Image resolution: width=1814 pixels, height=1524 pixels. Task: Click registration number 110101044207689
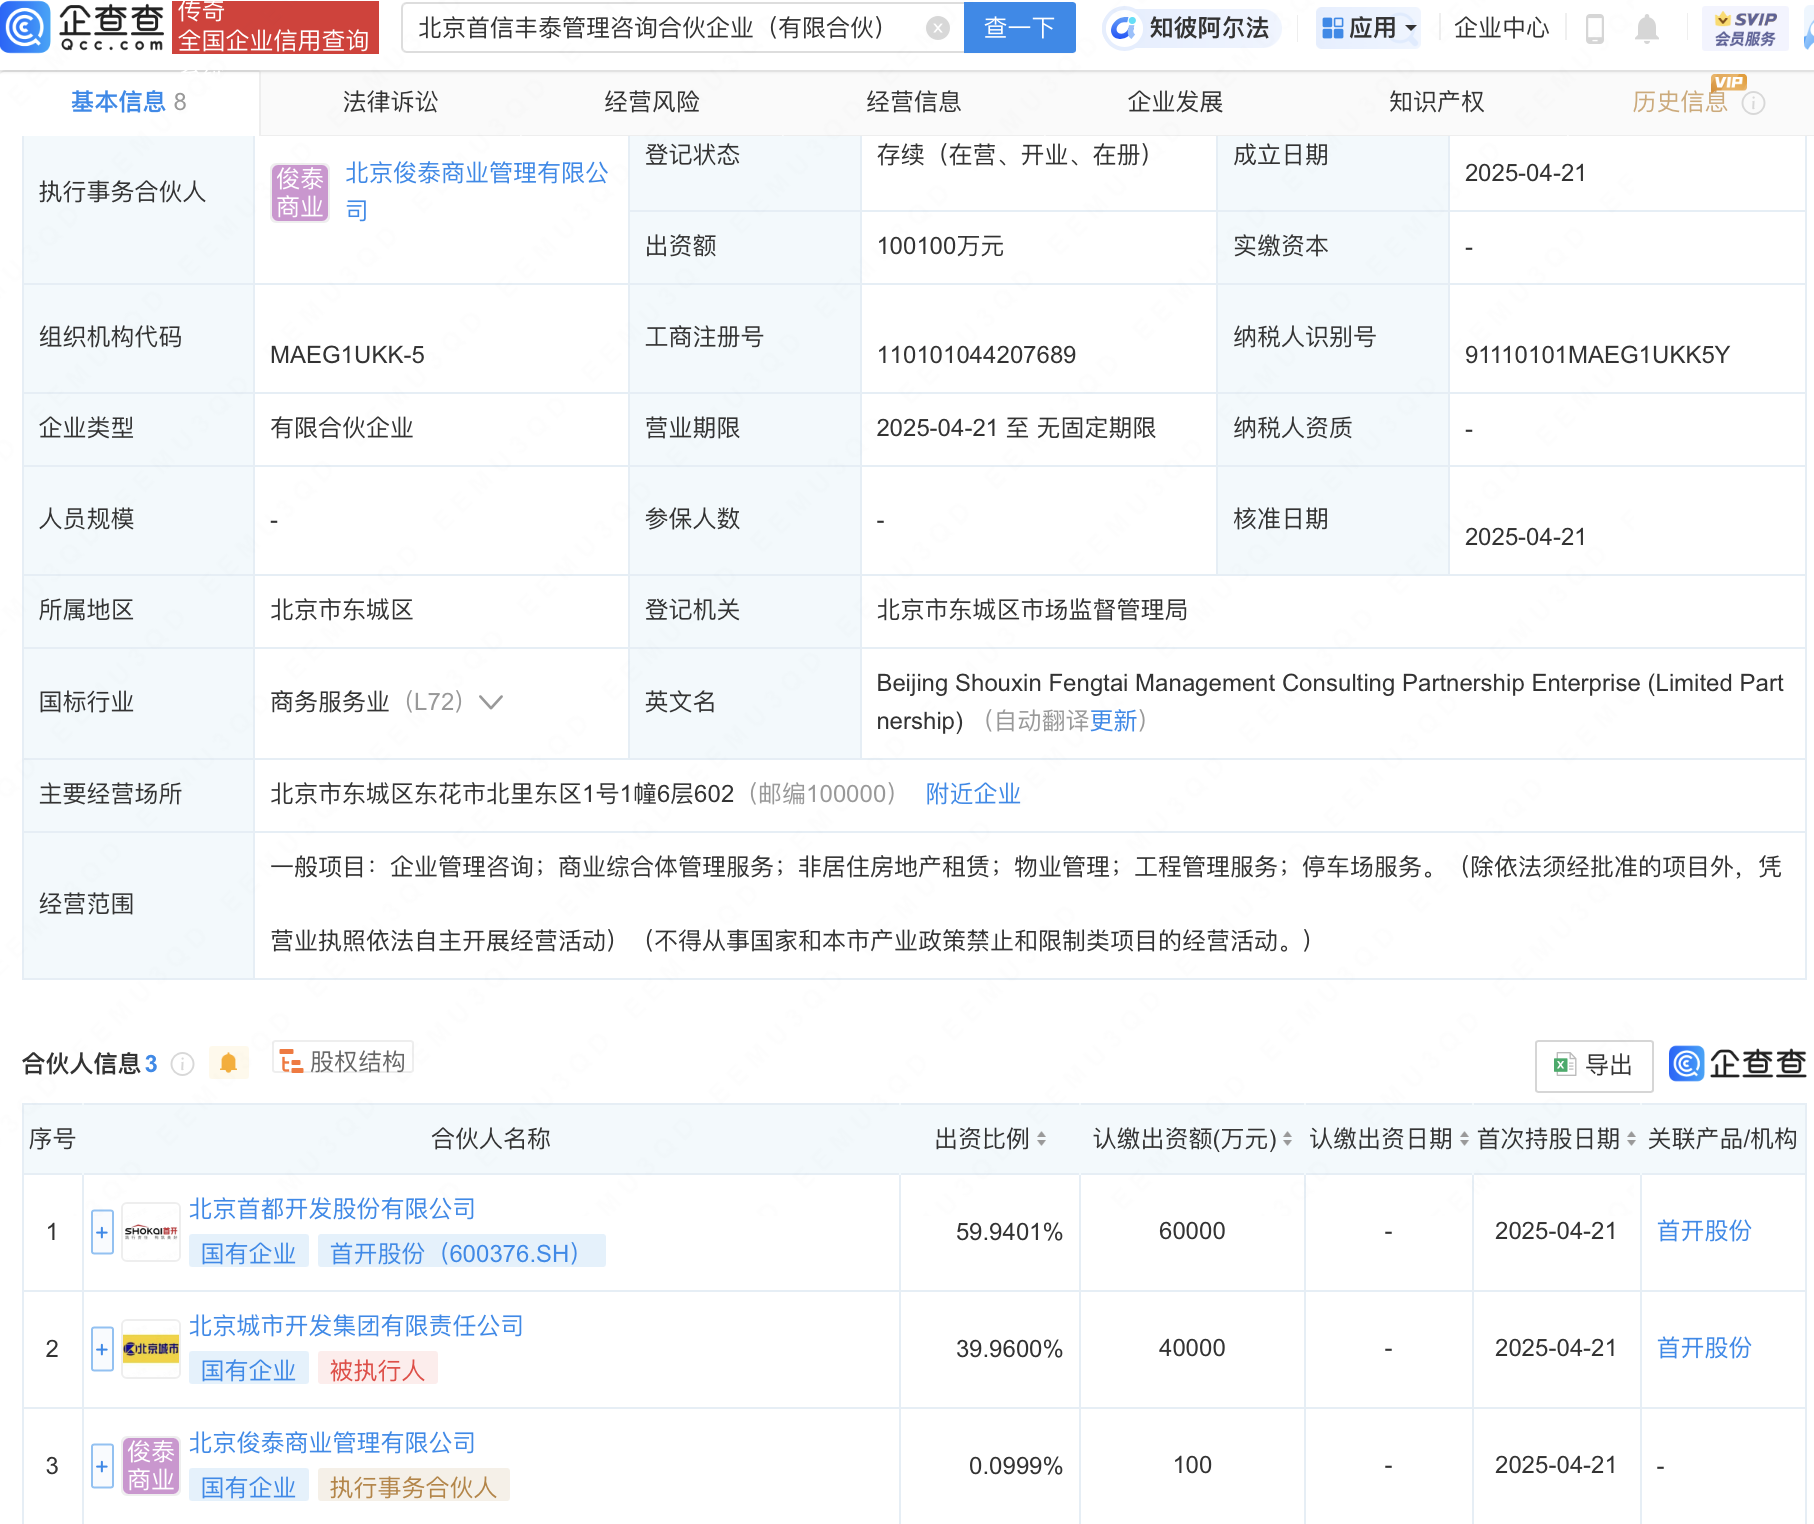tap(976, 355)
